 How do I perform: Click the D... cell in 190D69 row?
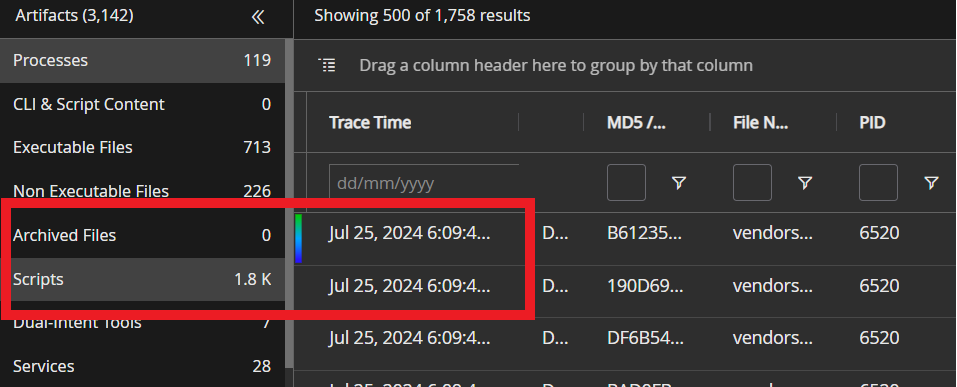coord(555,286)
